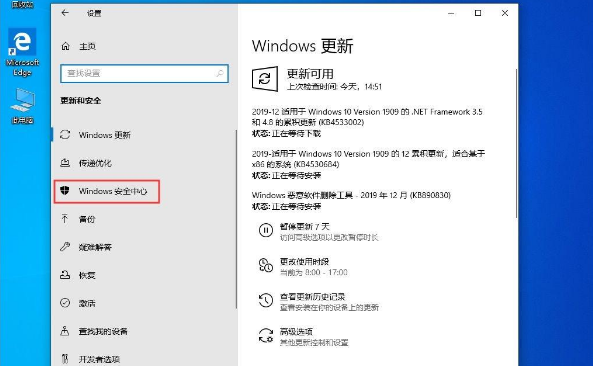This screenshot has width=593, height=366.
Task: Click the KB4530684 update entry text
Action: point(368,159)
